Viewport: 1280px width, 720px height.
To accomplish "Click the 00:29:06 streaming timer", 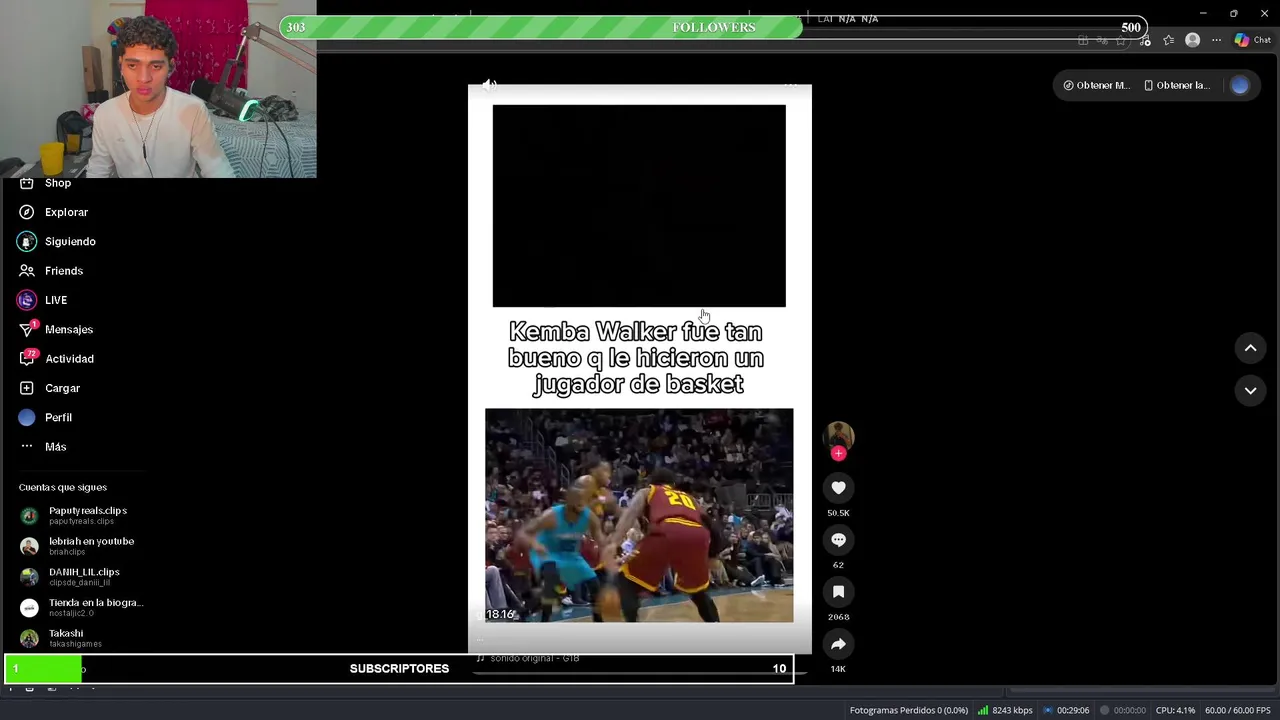I will pos(1065,710).
